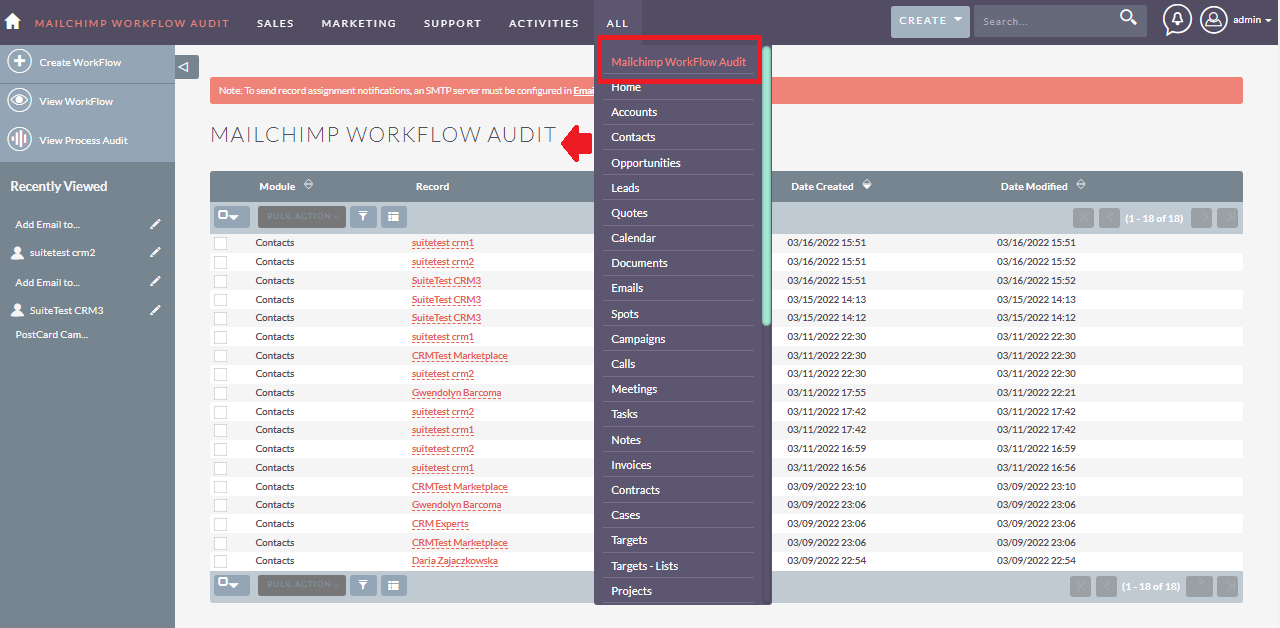1280x628 pixels.
Task: Open column chooser icon in bottom toolbar
Action: point(393,585)
